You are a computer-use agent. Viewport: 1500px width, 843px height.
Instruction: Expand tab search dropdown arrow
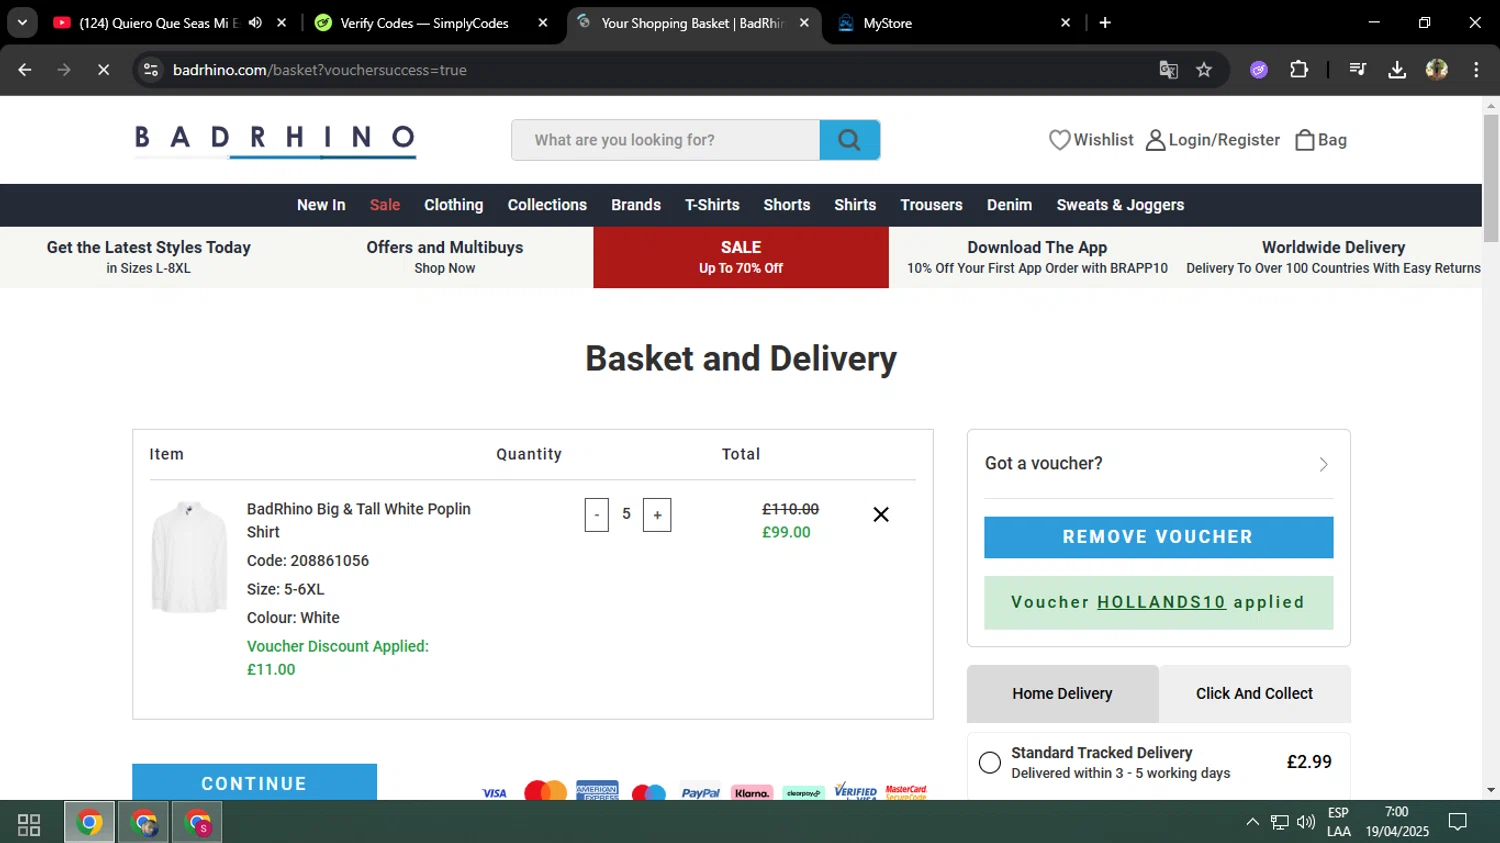[x=22, y=23]
